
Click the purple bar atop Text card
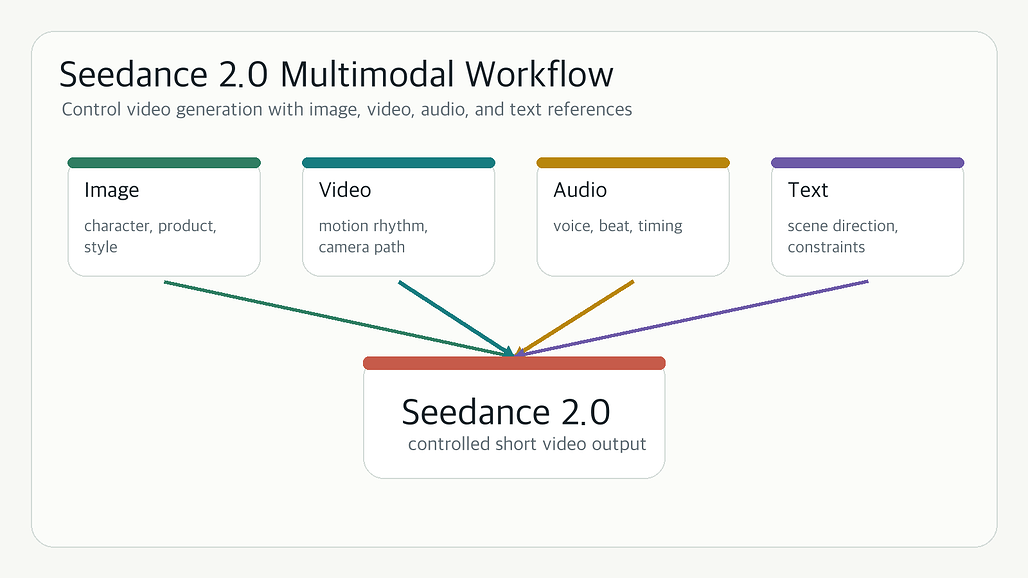pyautogui.click(x=867, y=163)
